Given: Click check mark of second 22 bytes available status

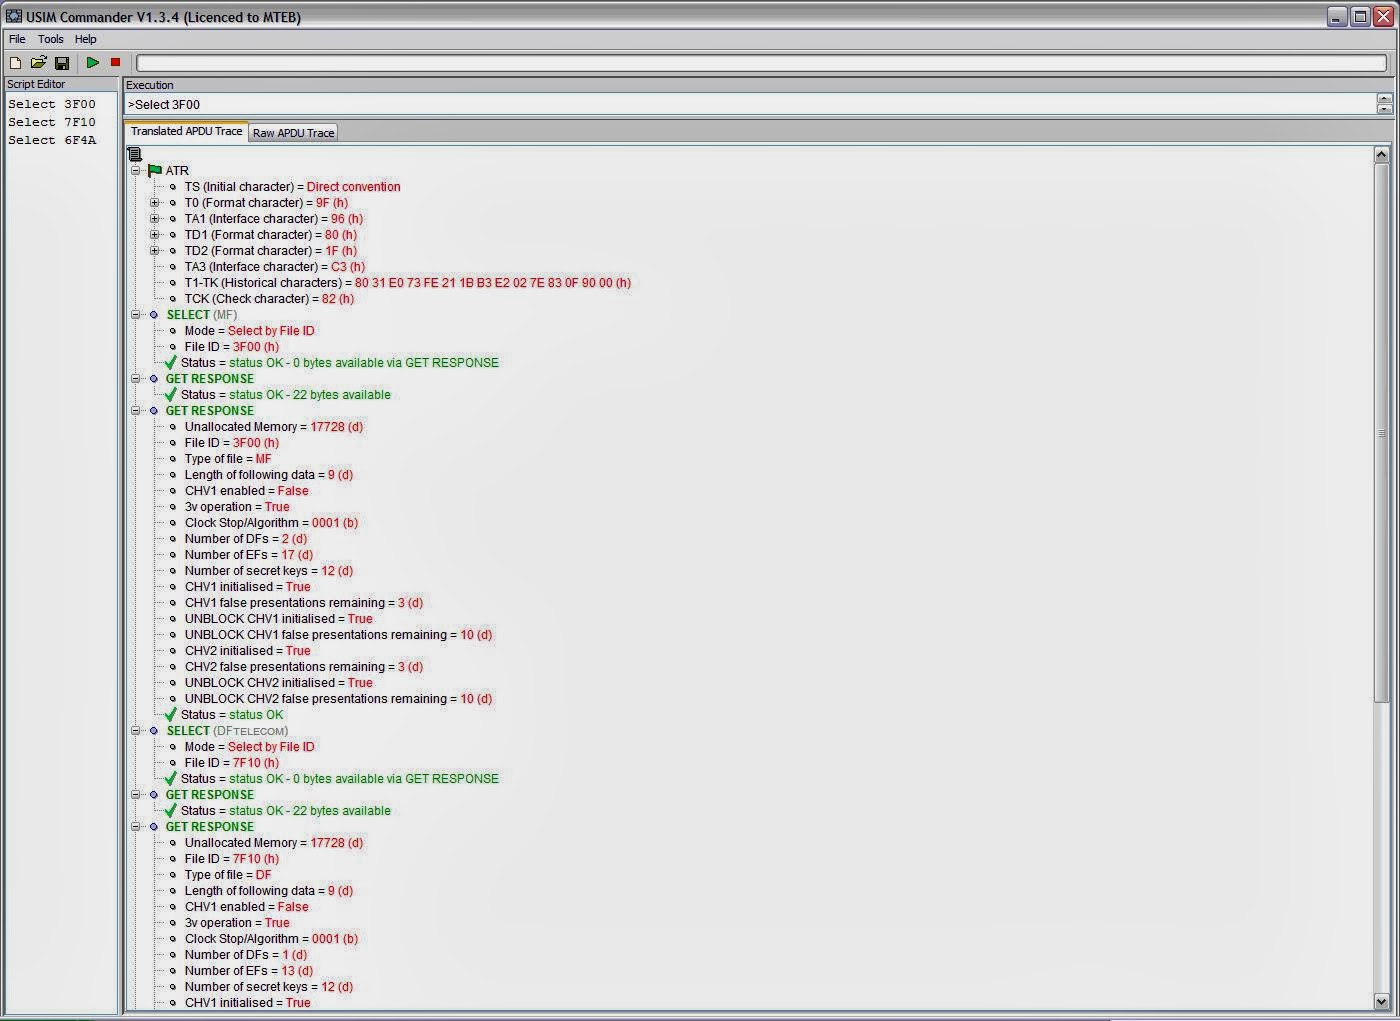Looking at the screenshot, I should (x=171, y=810).
